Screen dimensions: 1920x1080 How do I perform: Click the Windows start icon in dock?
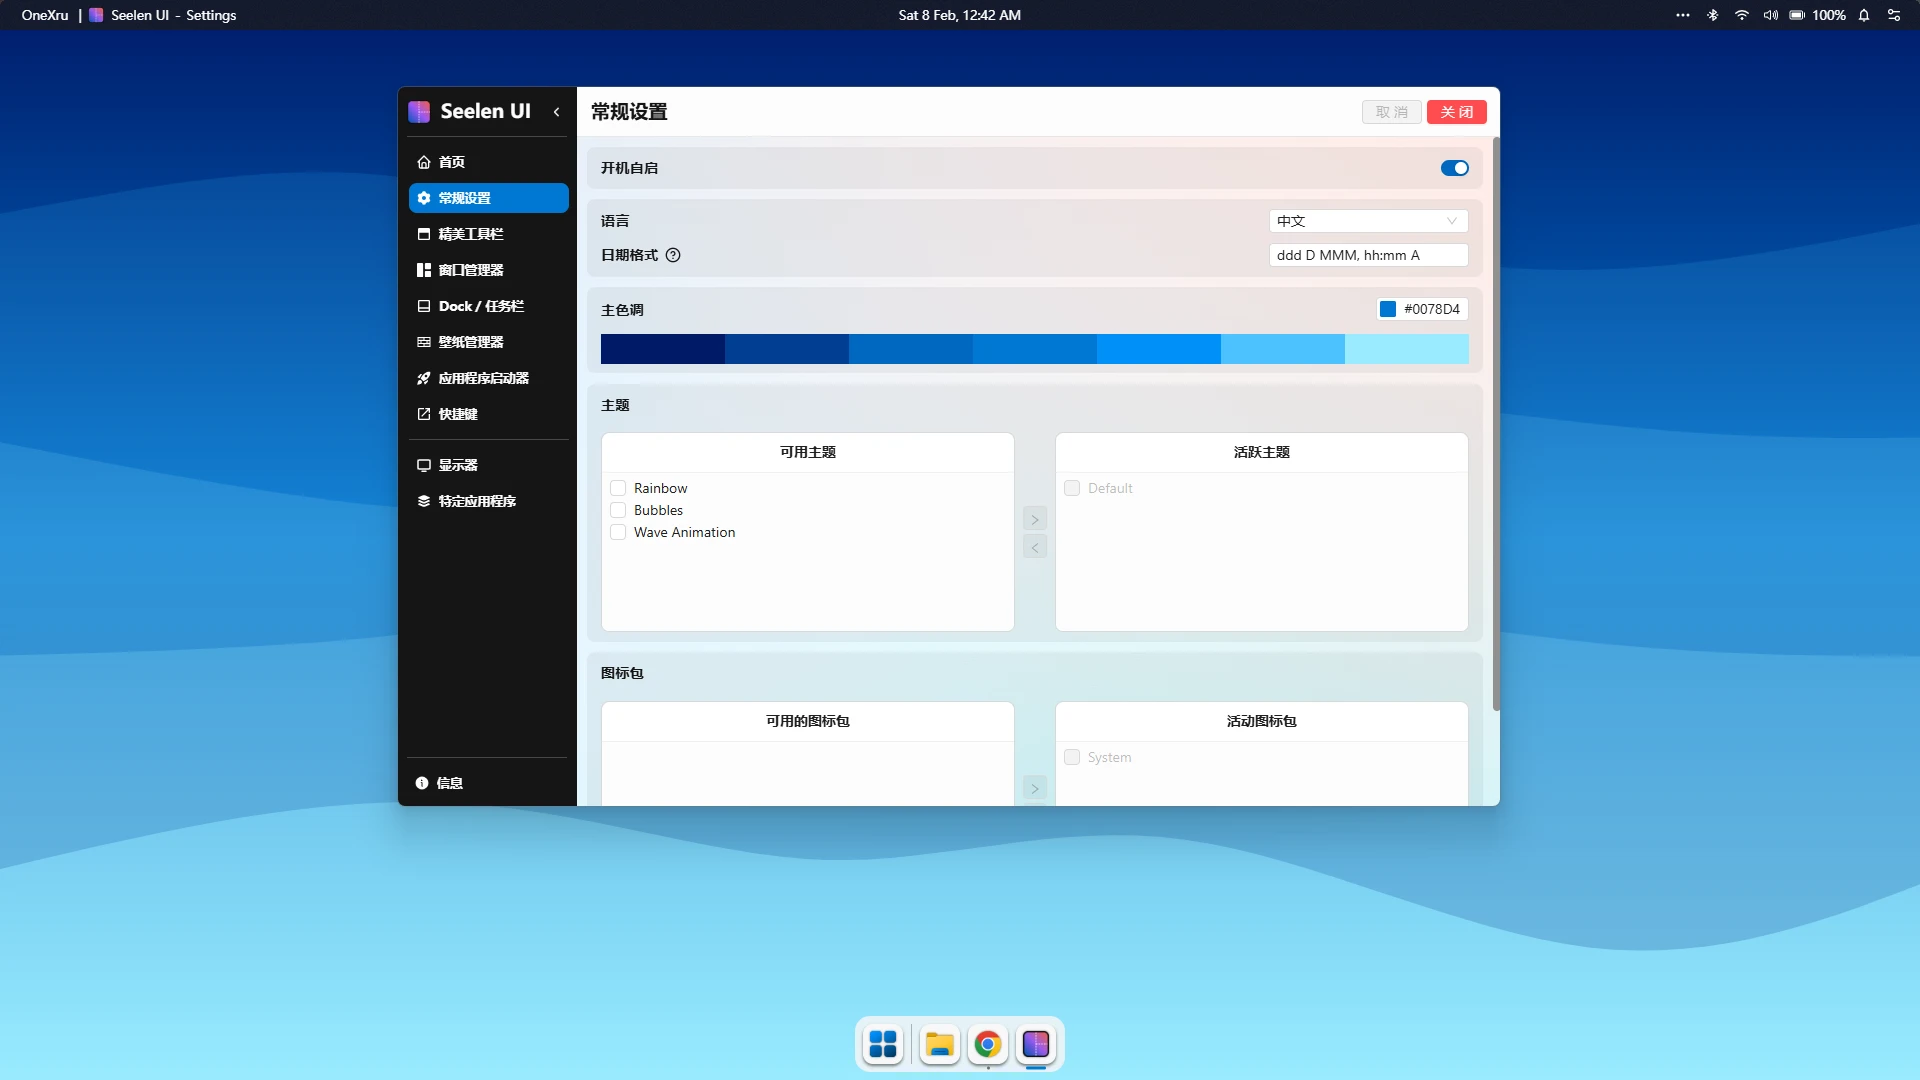click(x=883, y=1044)
